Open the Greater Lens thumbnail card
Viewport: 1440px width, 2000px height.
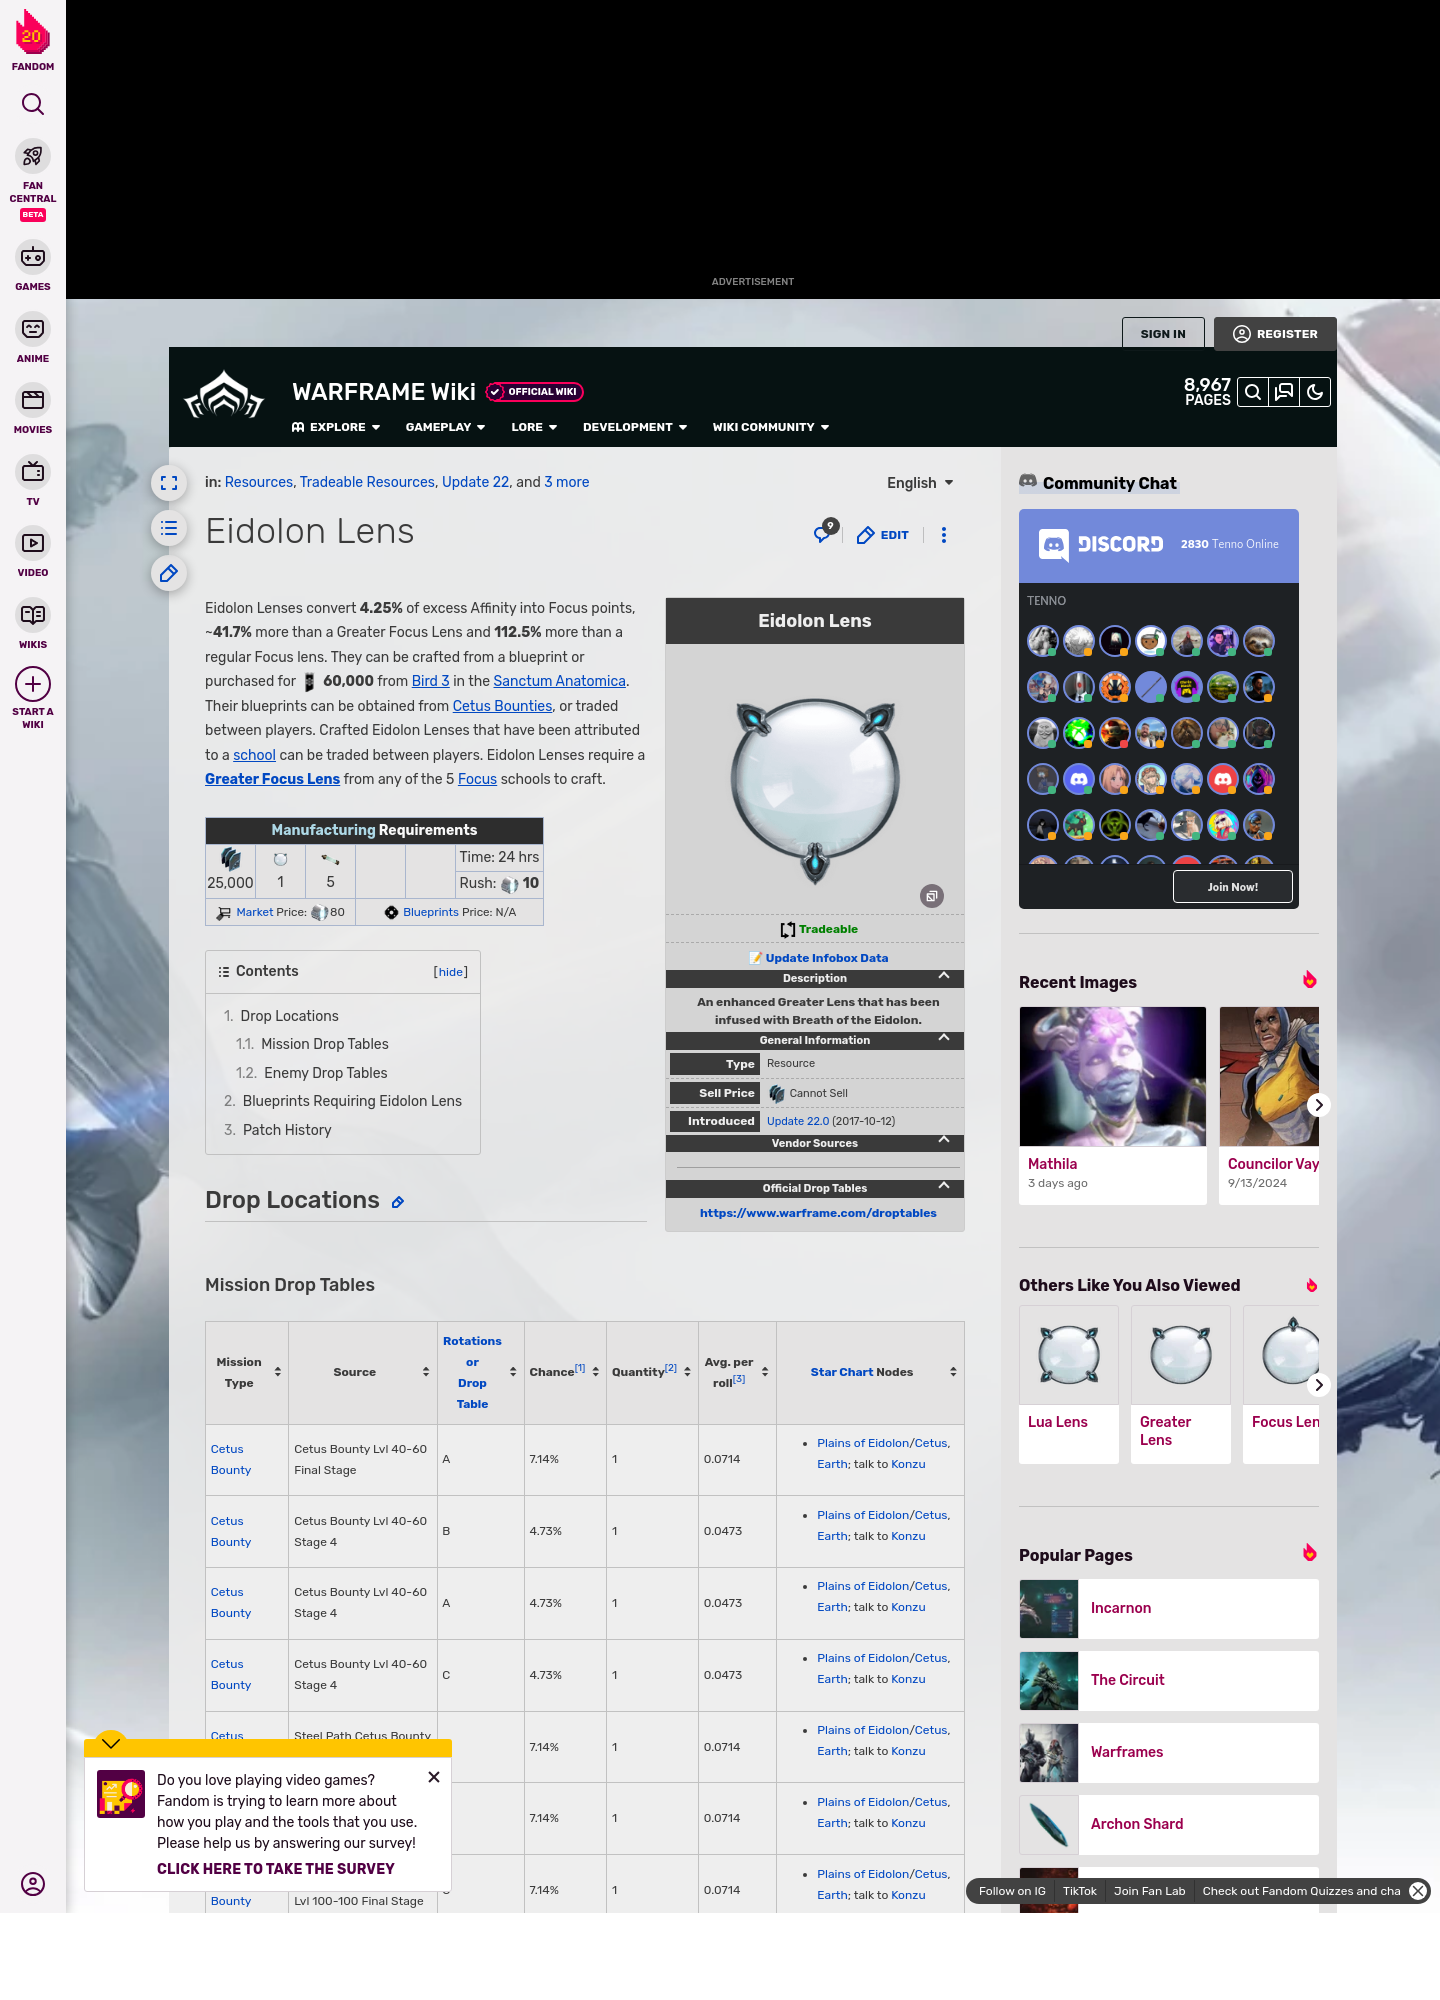(1181, 1384)
